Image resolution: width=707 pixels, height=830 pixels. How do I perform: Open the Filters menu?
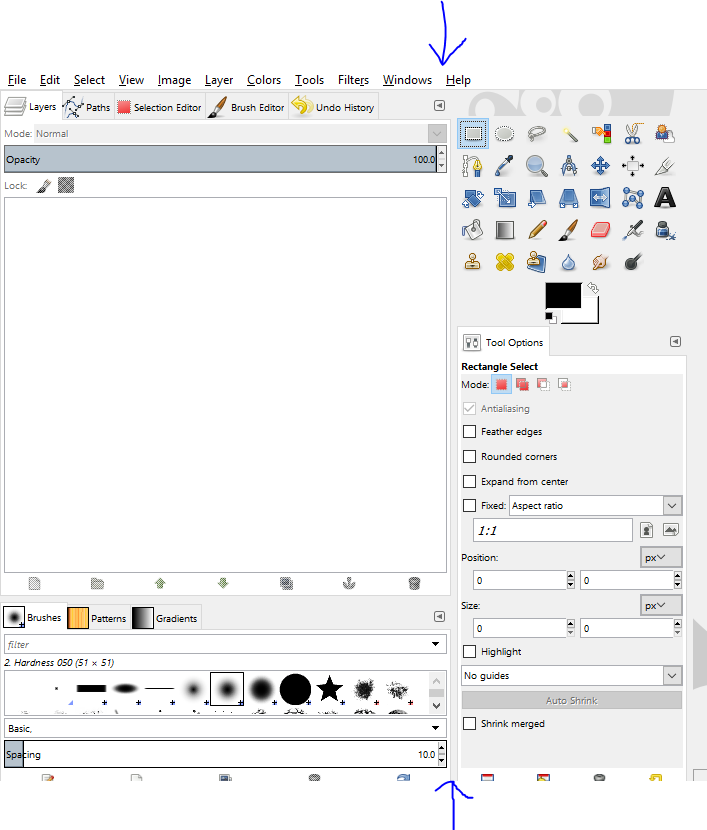353,80
